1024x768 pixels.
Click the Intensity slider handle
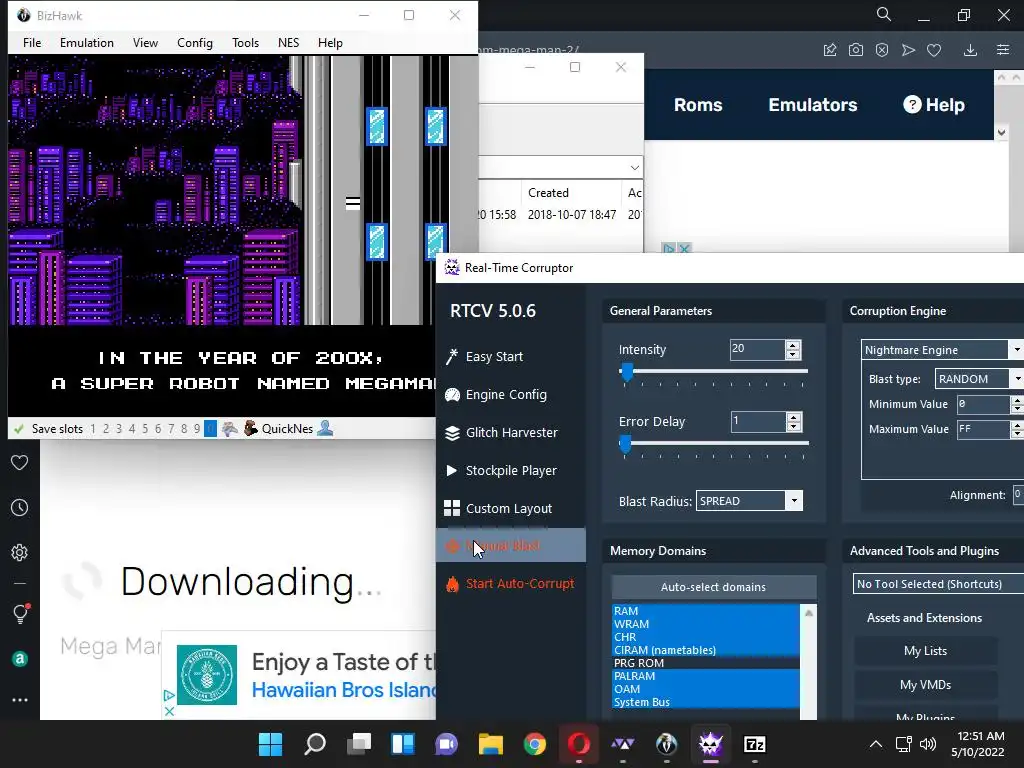[x=627, y=372]
